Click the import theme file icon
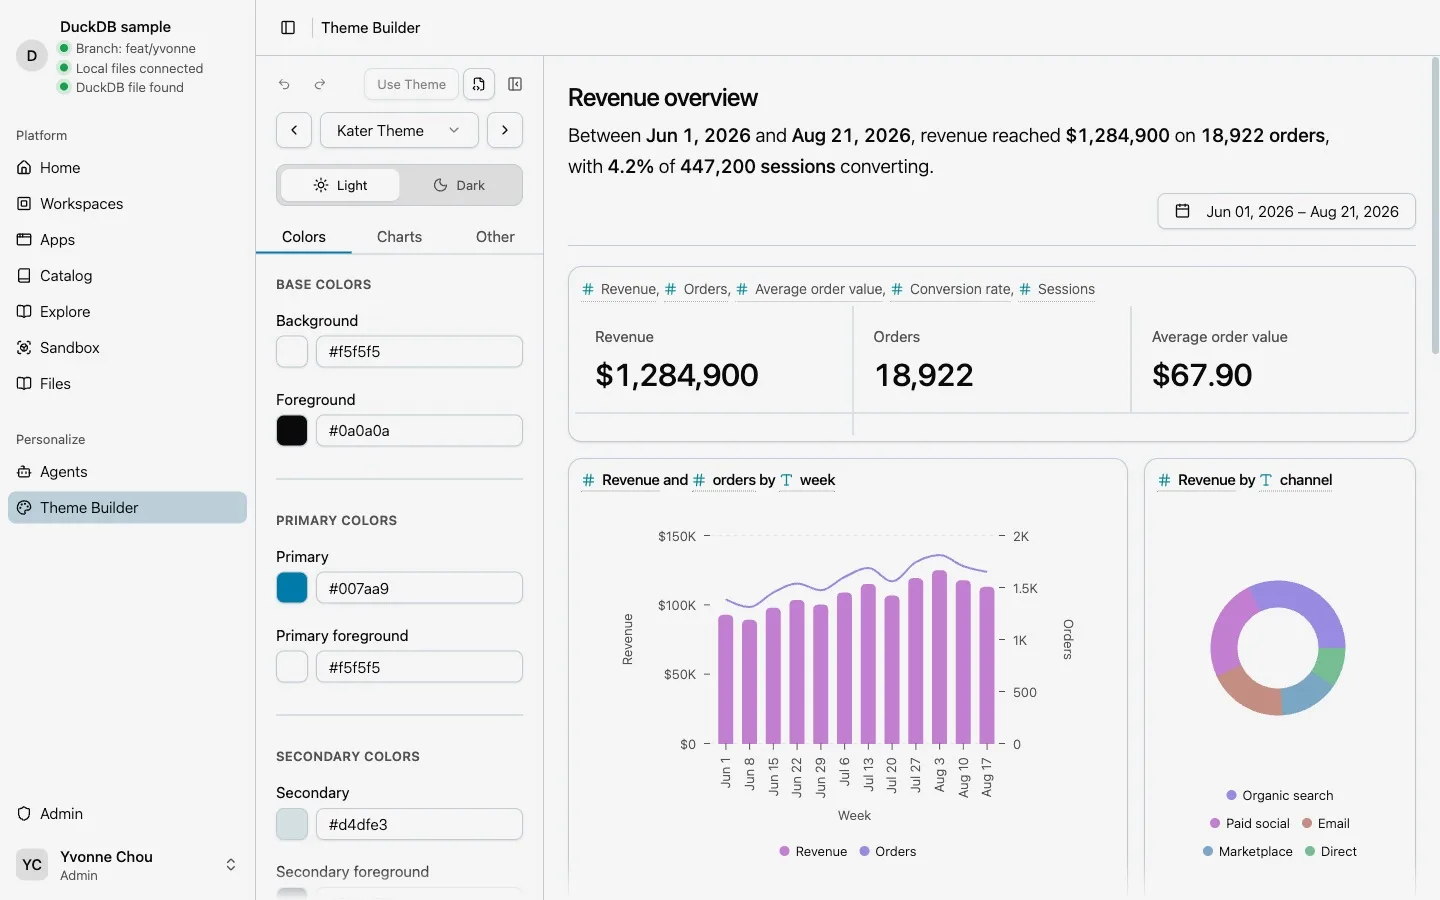The height and width of the screenshot is (900, 1440). pyautogui.click(x=479, y=85)
